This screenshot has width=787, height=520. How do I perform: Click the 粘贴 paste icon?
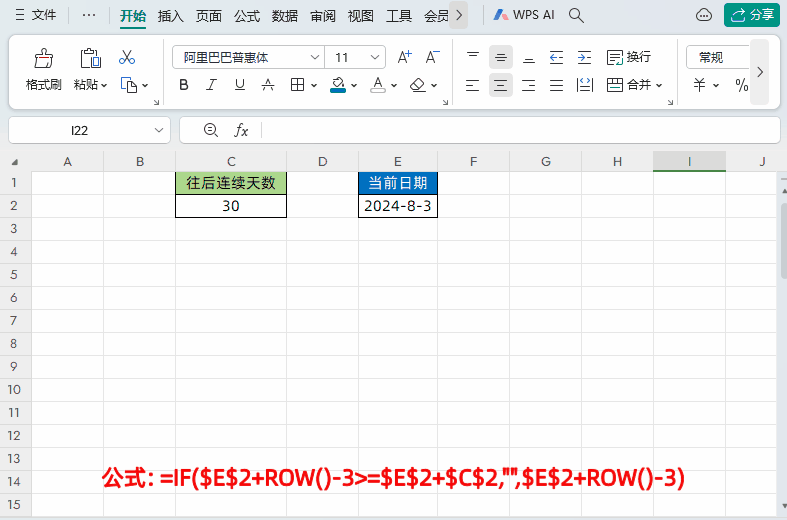(91, 59)
